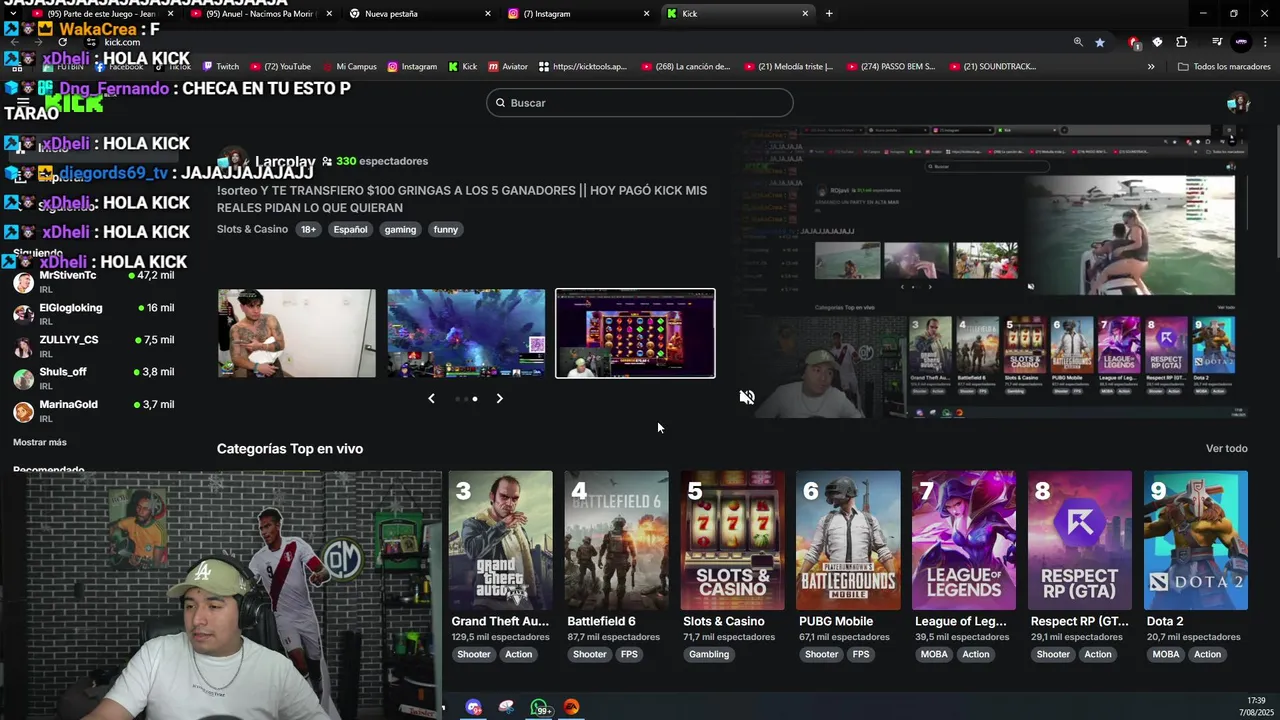The image size is (1280, 720).
Task: Select the 18+ tag
Action: coord(308,229)
